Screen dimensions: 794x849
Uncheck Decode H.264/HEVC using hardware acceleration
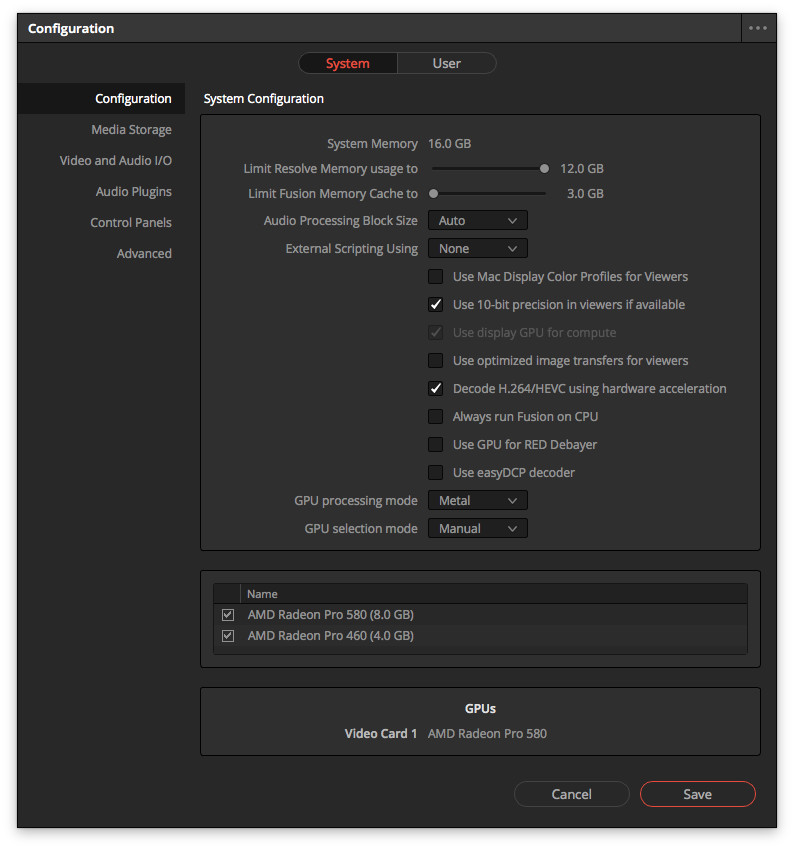click(x=435, y=389)
